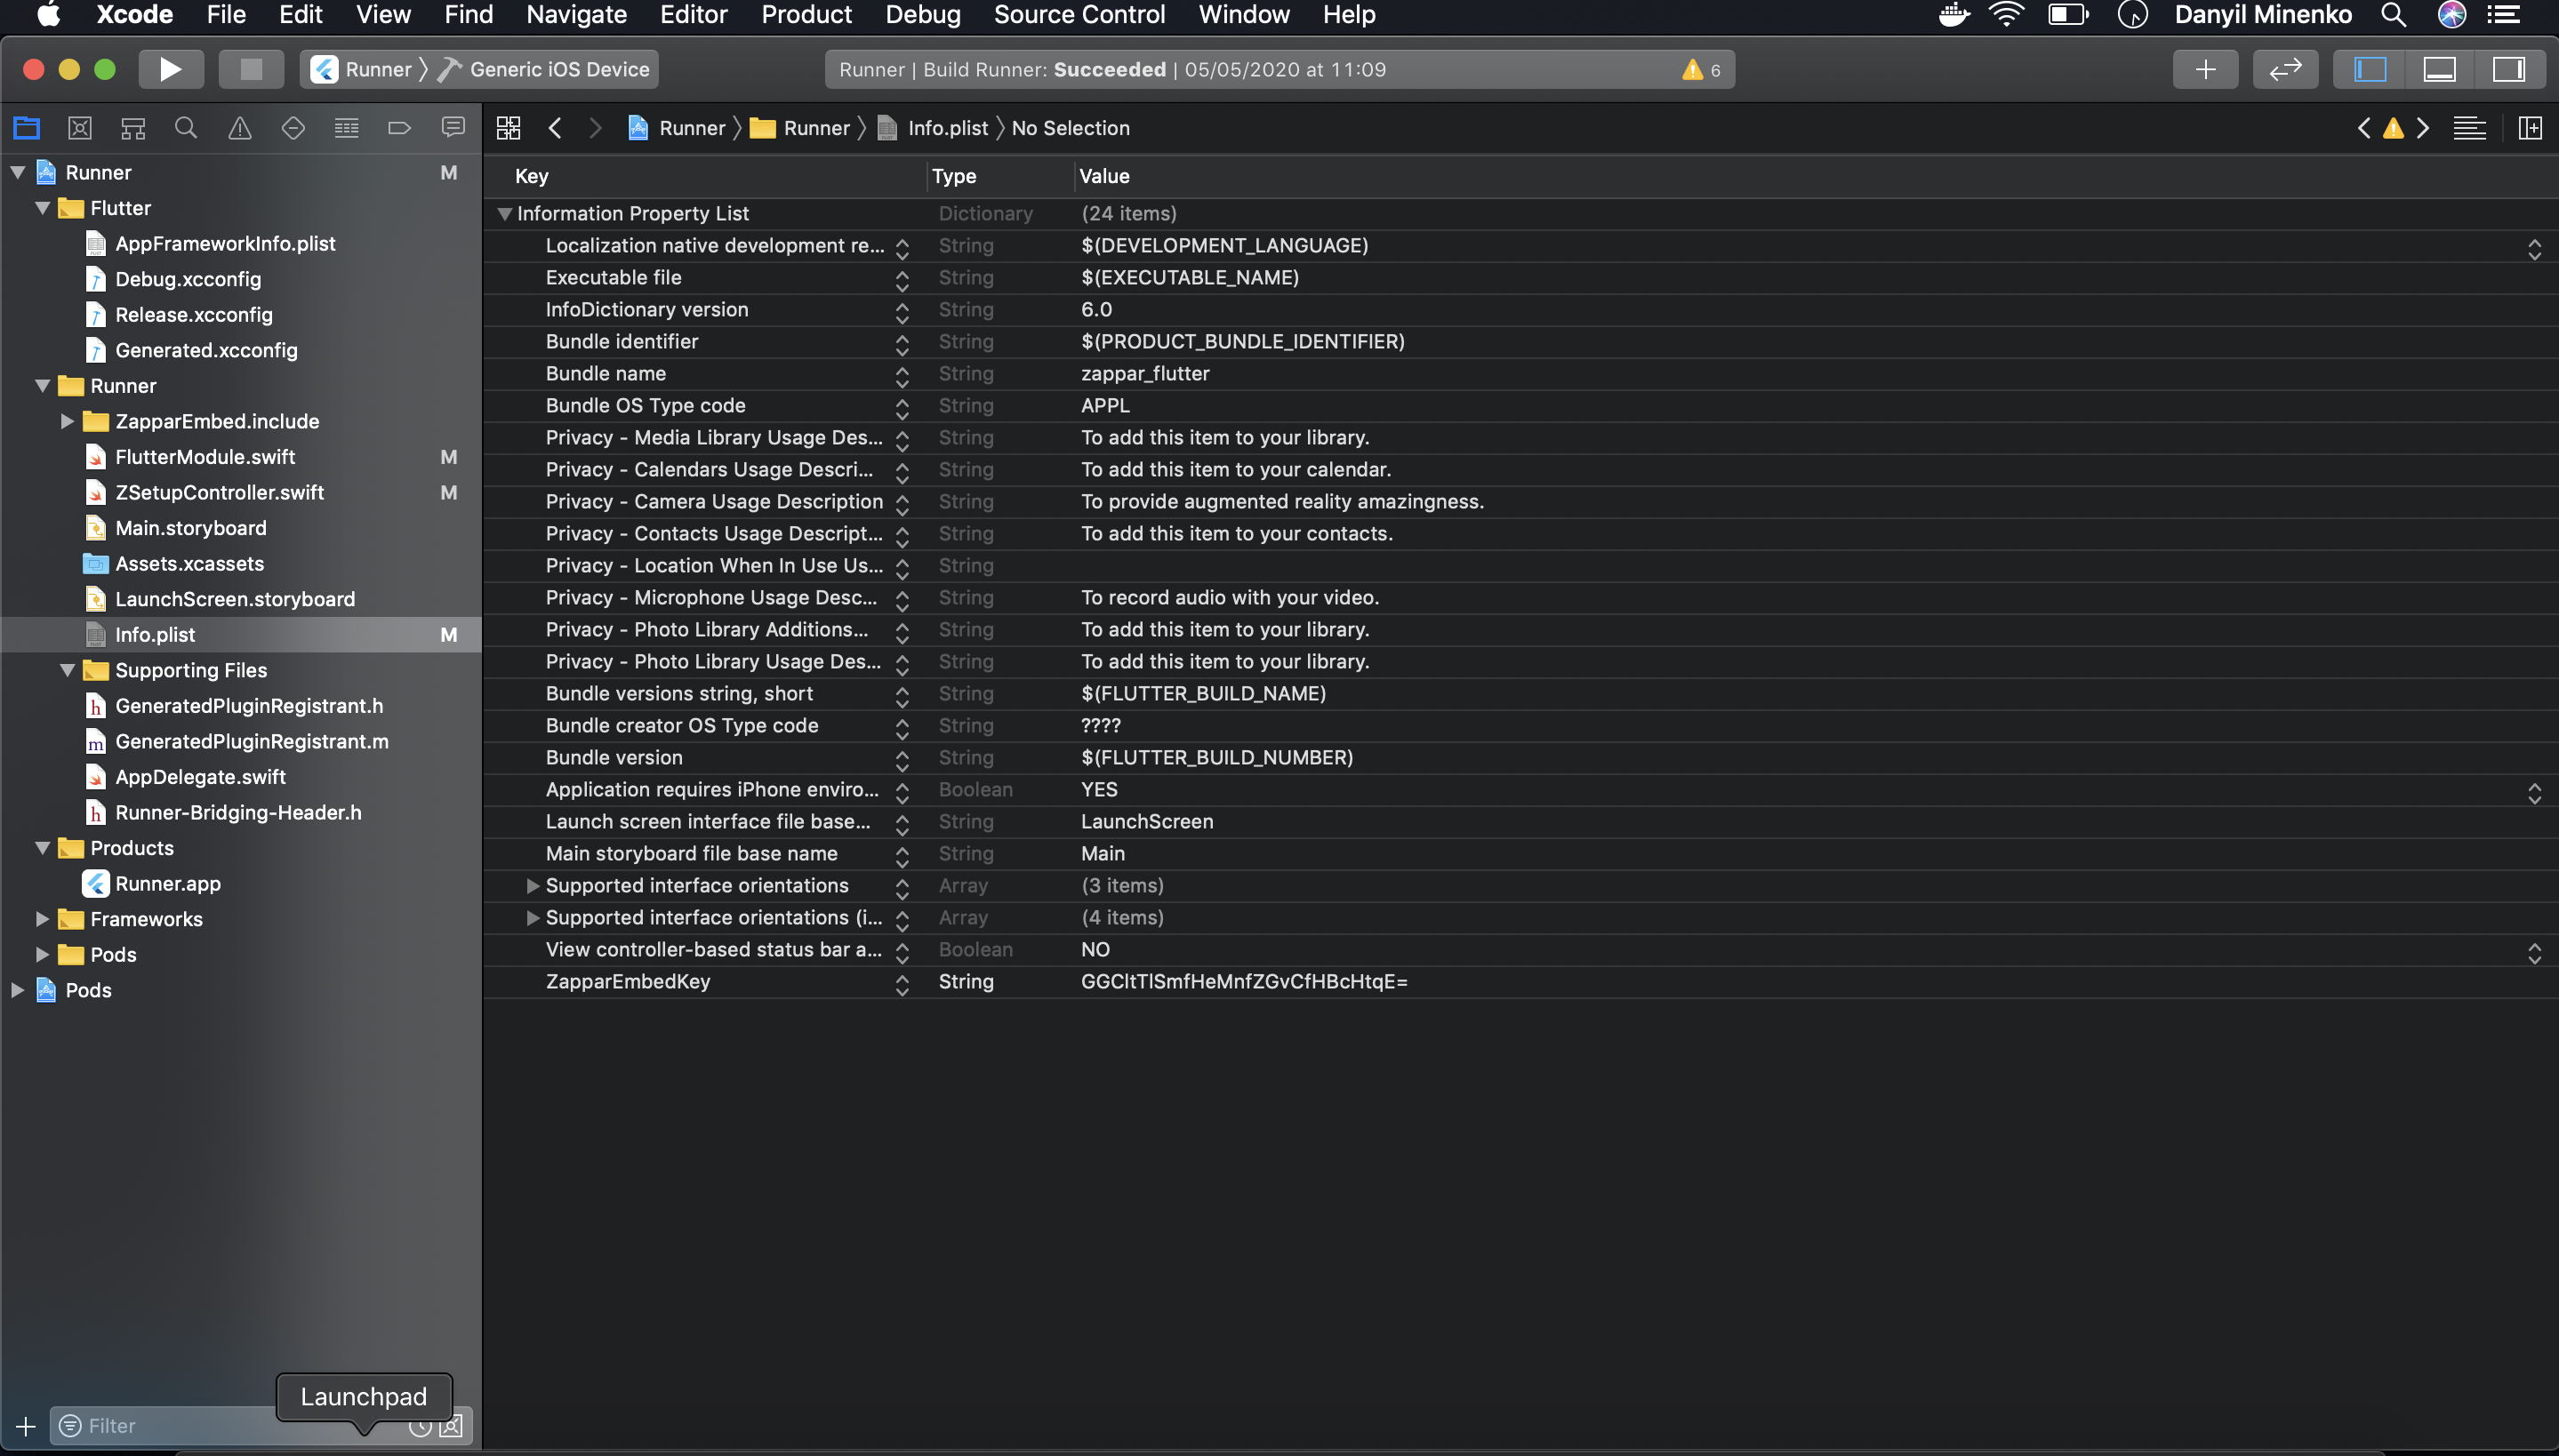Jump to the previous issue
The image size is (2559, 1456).
(2364, 128)
